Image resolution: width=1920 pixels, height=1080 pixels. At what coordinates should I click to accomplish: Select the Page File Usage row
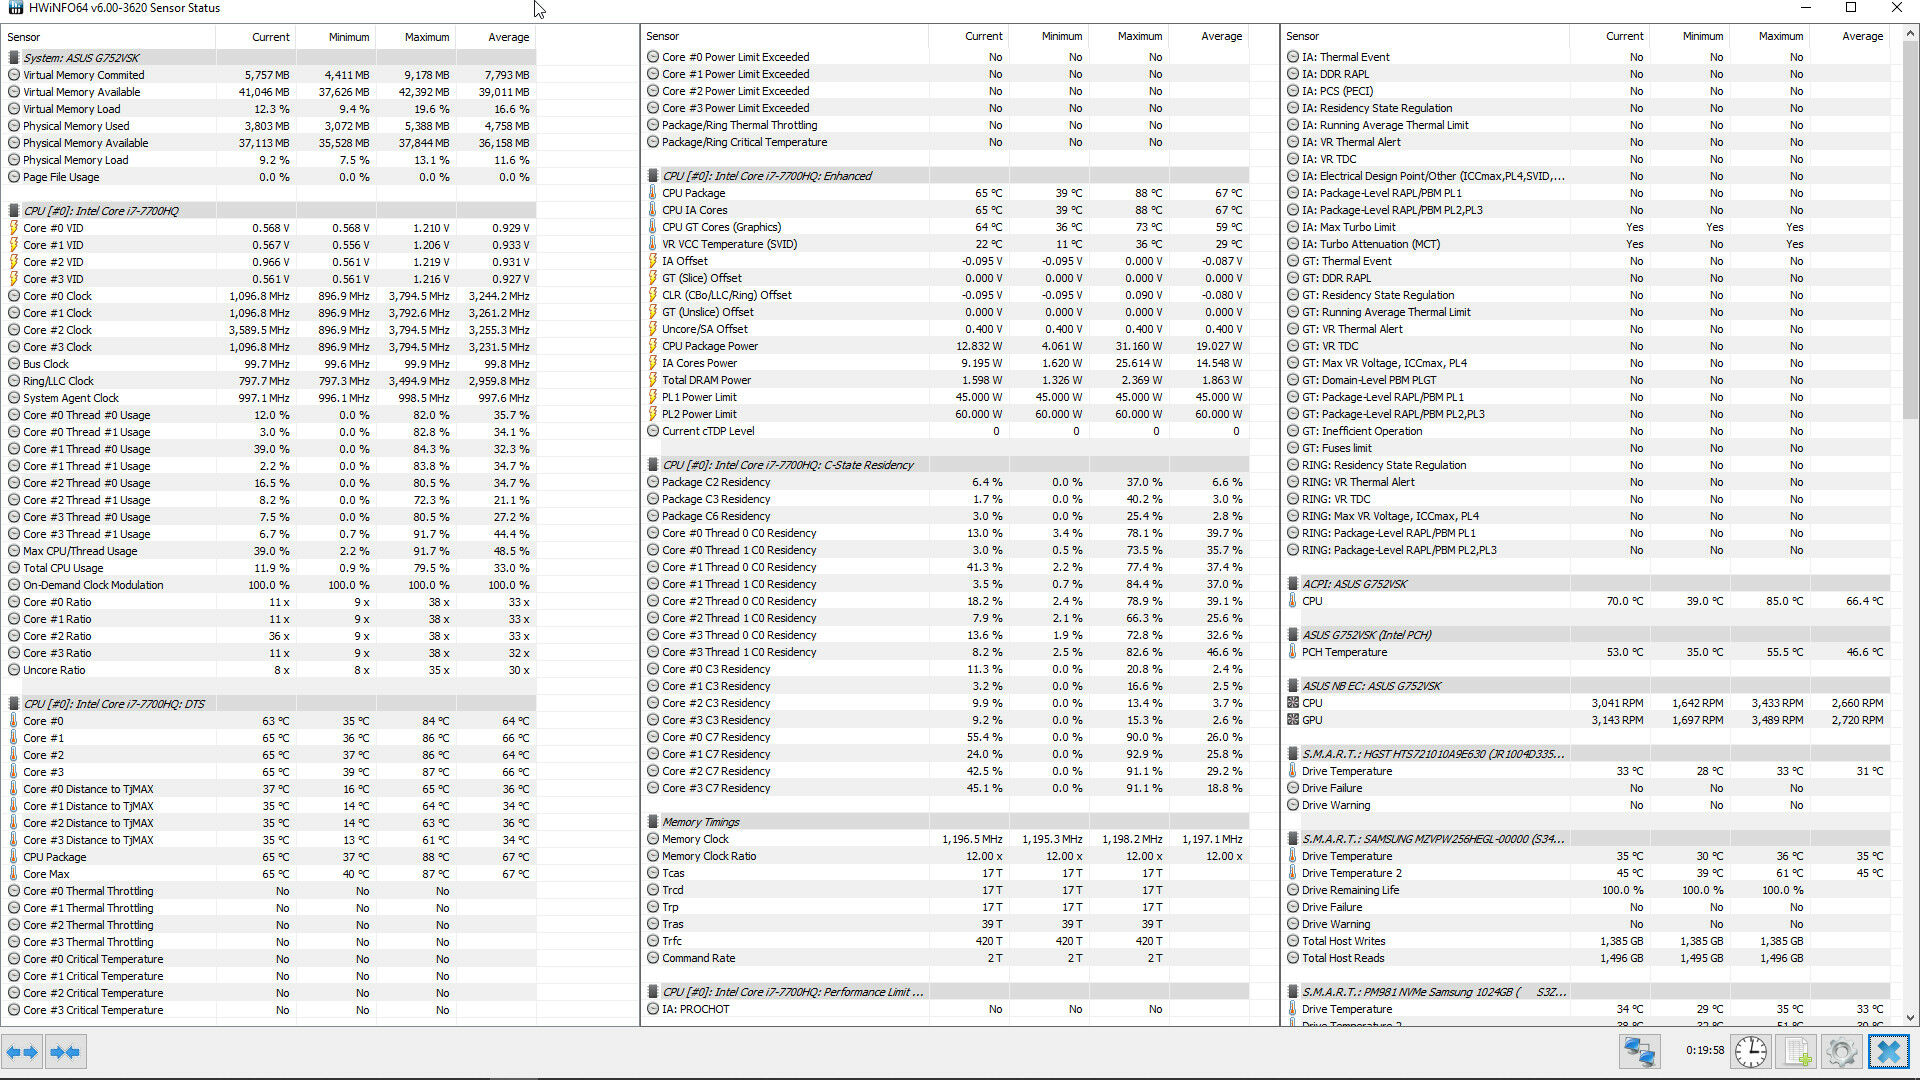point(270,177)
